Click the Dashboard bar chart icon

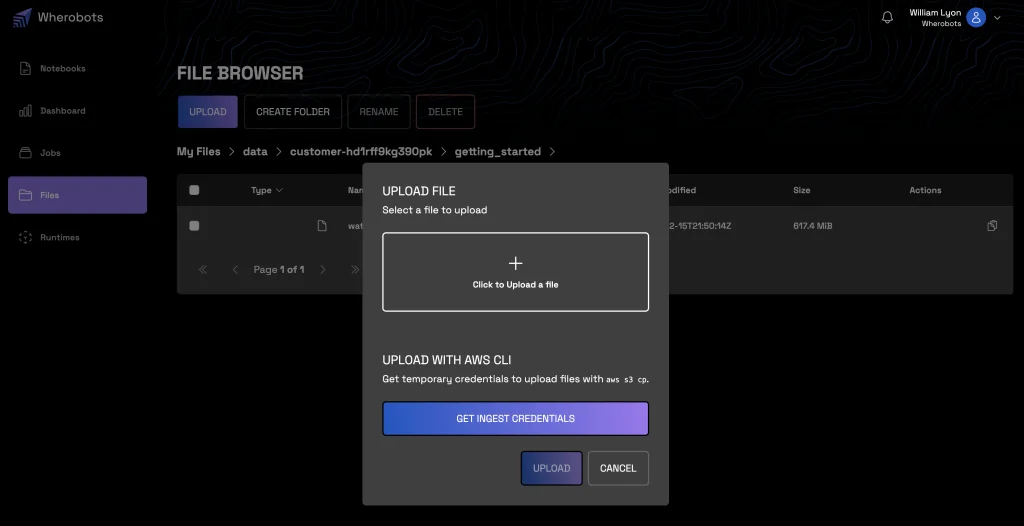[25, 111]
